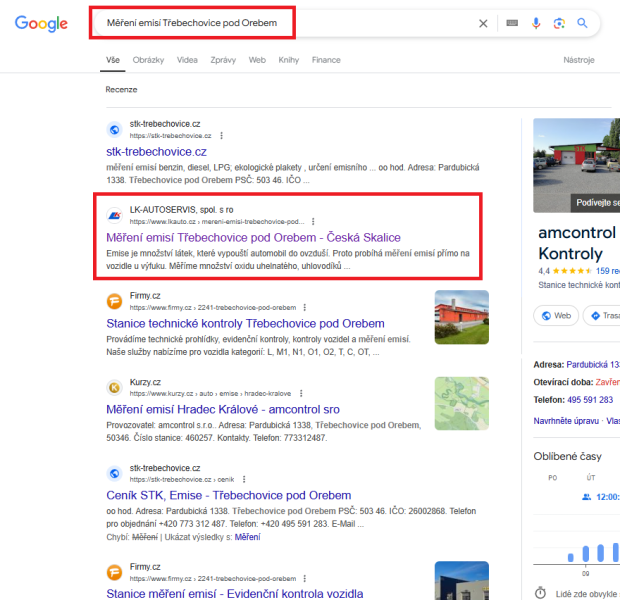Click the Google logo
Image resolution: width=620 pixels, height=600 pixels.
click(41, 24)
